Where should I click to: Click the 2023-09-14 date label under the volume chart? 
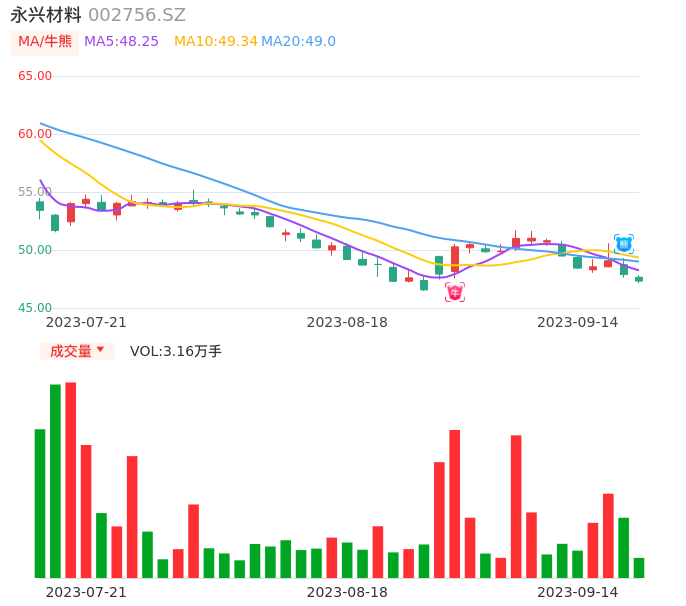[578, 592]
